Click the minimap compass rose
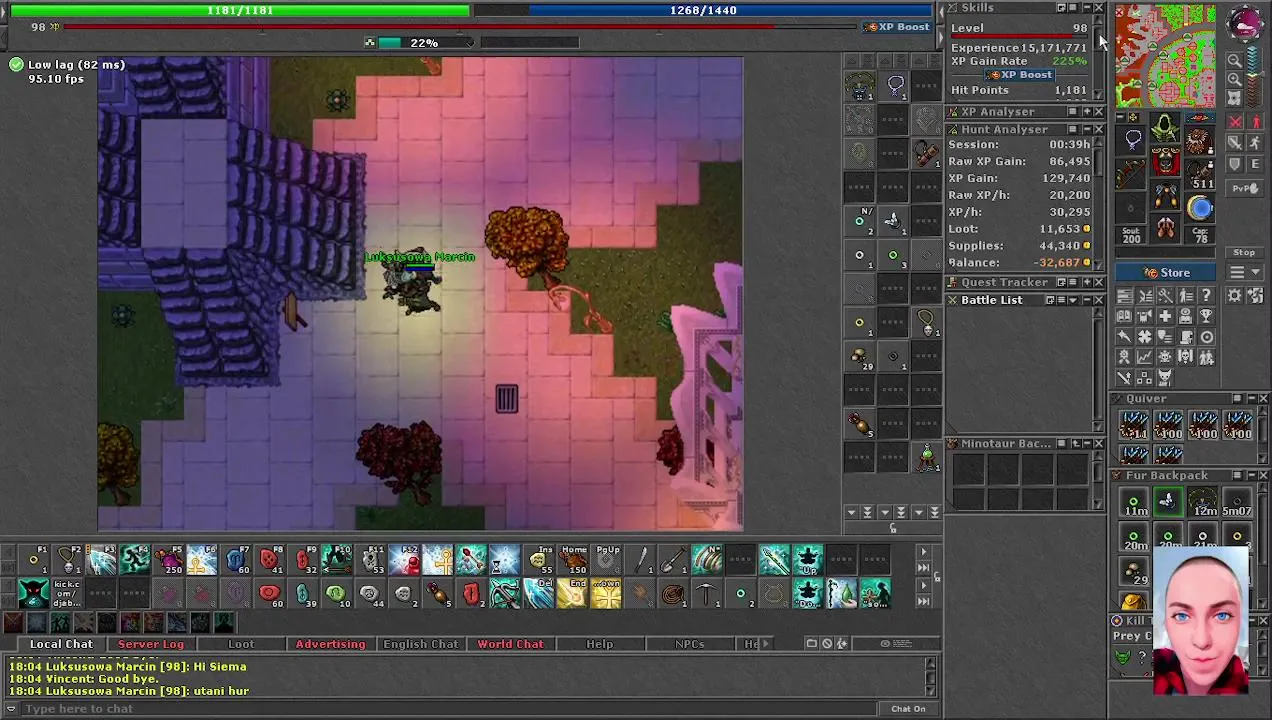1272x720 pixels. (1245, 22)
